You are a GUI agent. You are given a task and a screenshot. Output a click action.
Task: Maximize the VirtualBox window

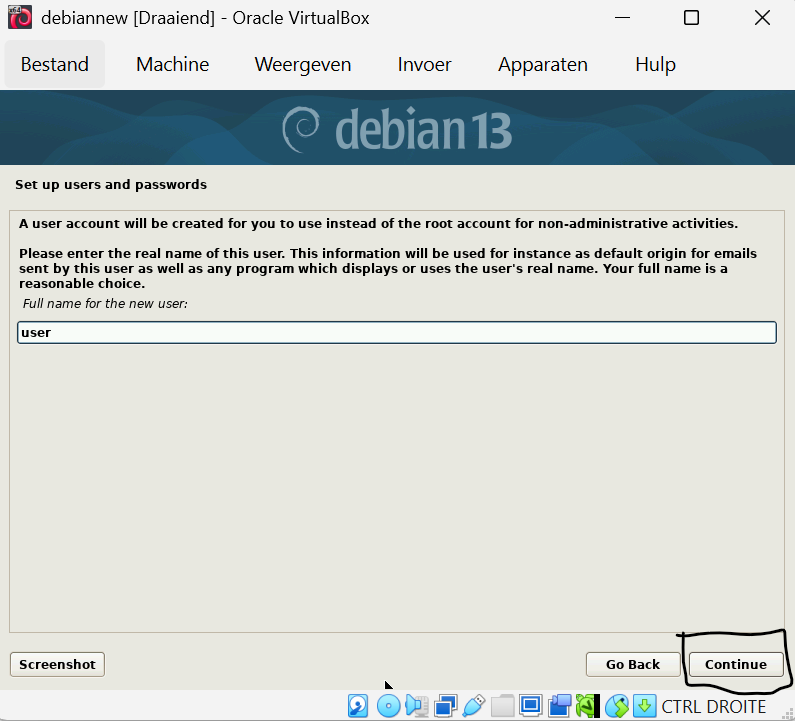tap(691, 18)
